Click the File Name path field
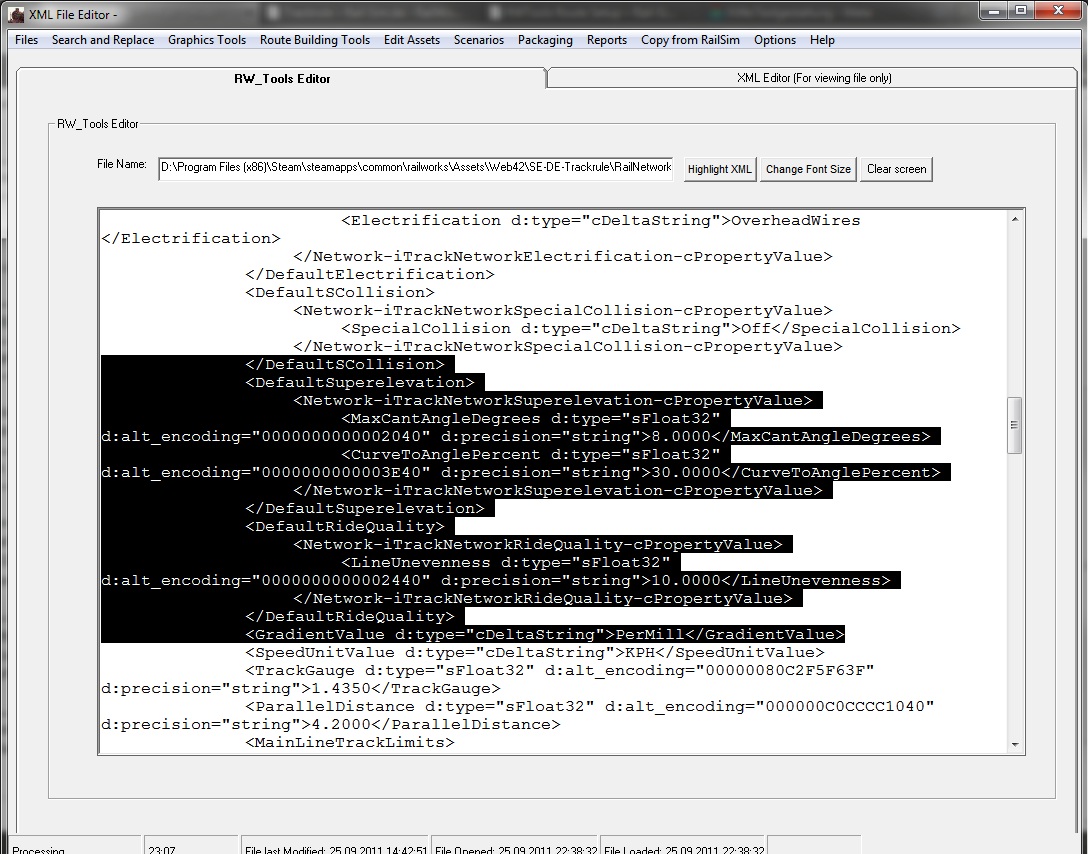This screenshot has height=854, width=1088. [416, 168]
